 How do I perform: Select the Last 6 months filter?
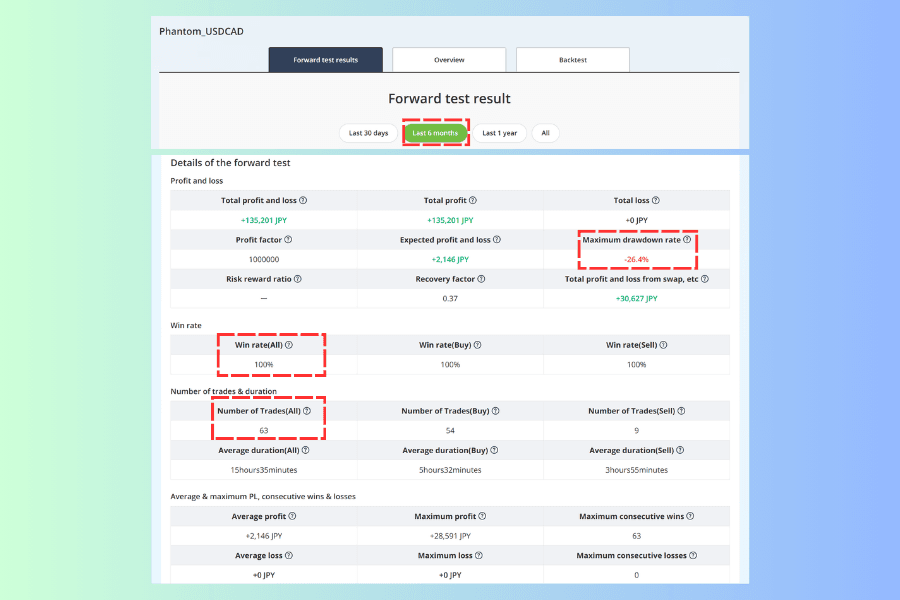click(435, 133)
